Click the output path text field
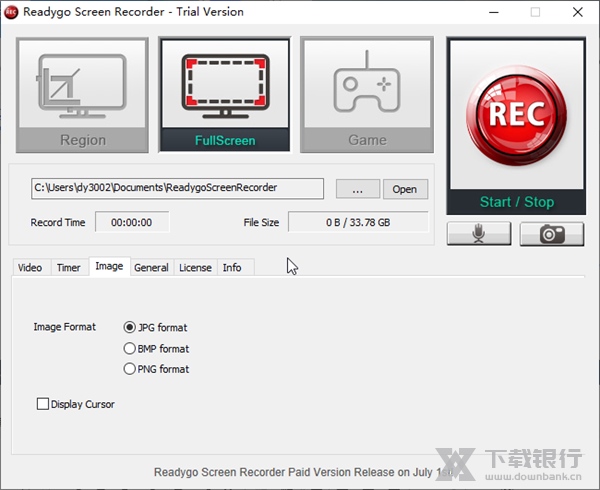600x490 pixels. pos(178,188)
